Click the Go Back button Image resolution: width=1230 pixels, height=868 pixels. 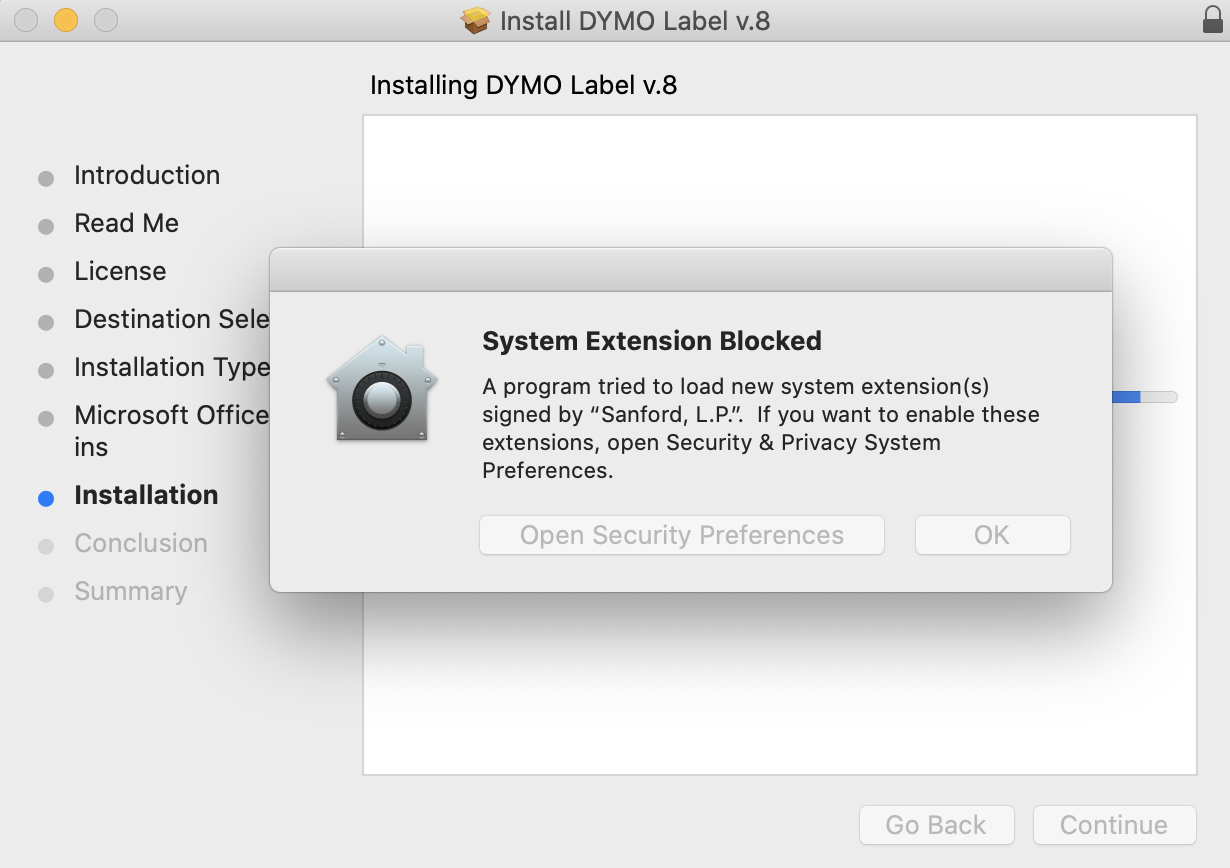coord(936,825)
